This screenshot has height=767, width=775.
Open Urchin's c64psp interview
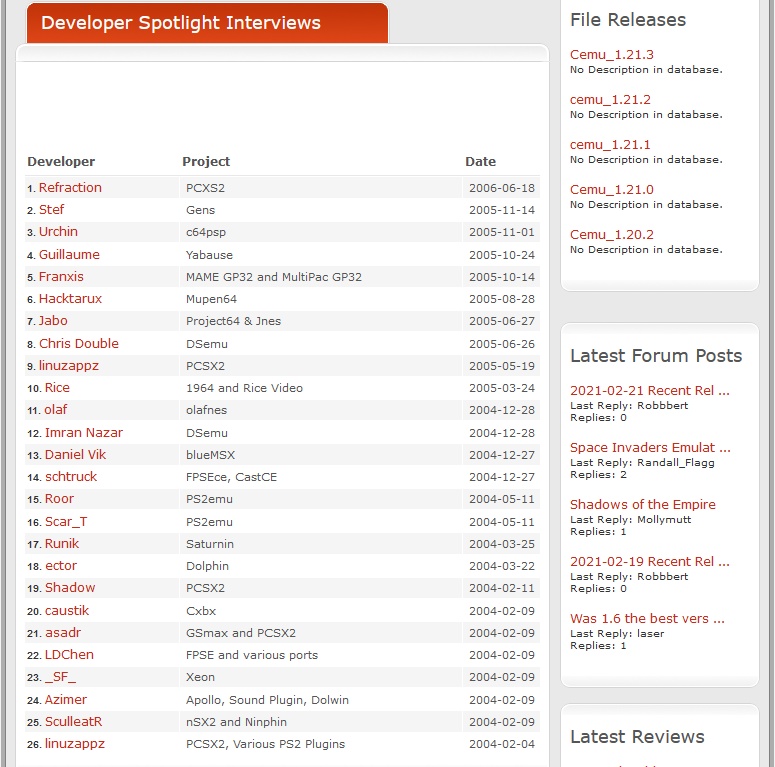point(58,232)
